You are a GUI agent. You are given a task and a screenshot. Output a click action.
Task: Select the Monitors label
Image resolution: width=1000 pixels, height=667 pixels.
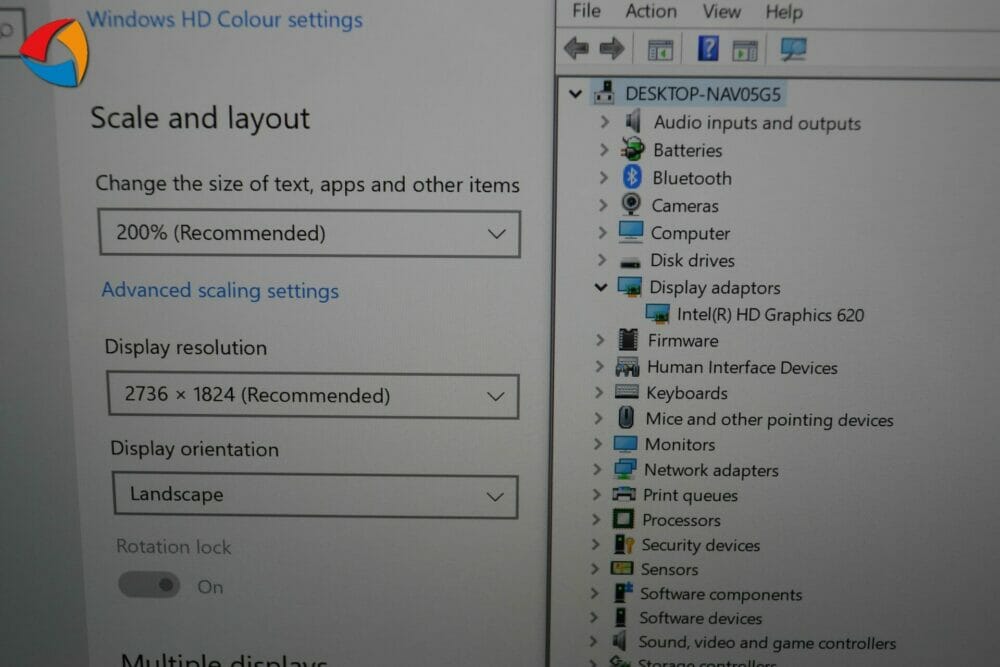[x=680, y=444]
